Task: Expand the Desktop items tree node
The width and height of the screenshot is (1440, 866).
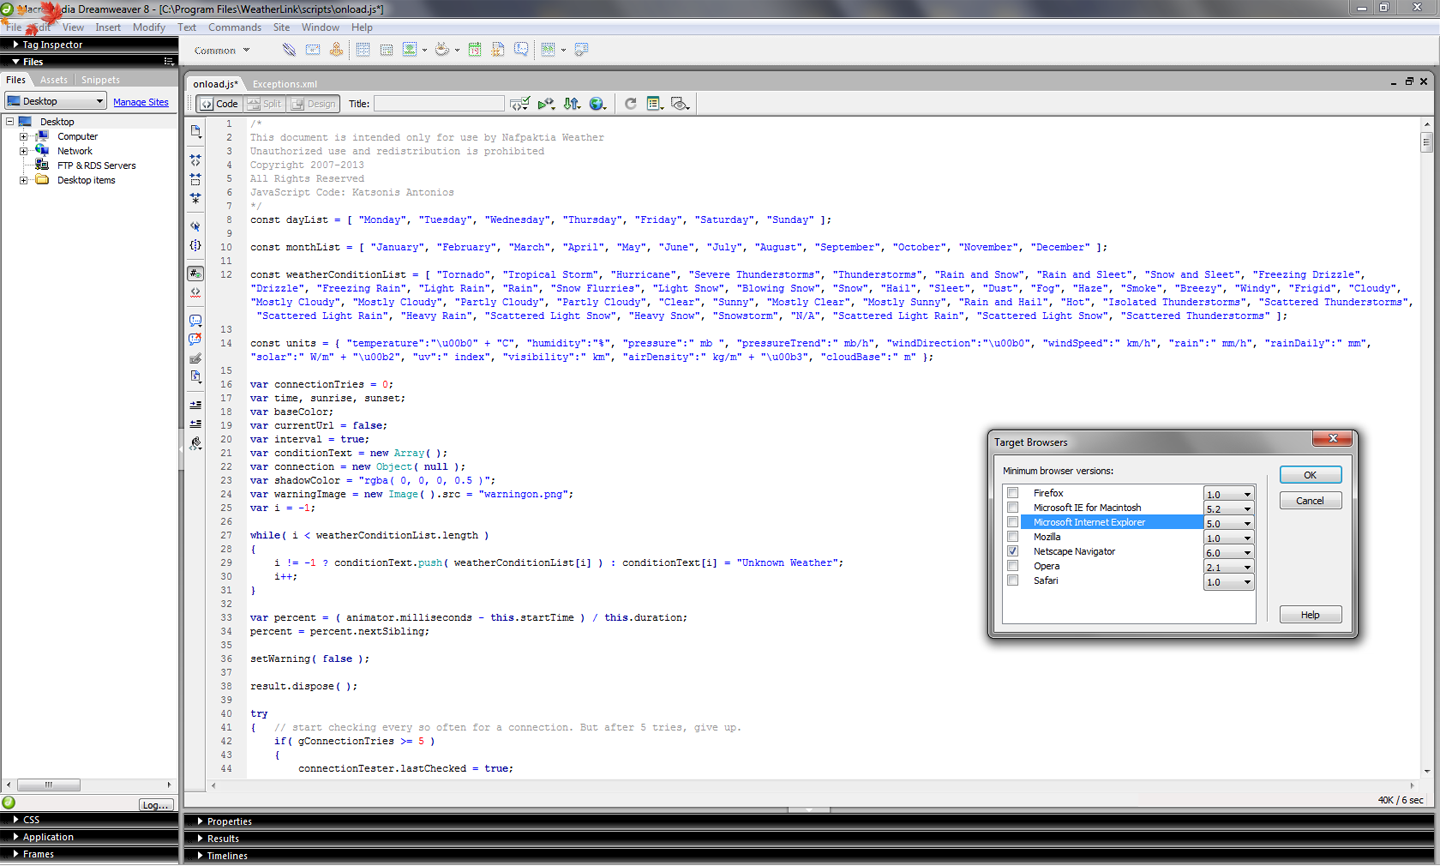Action: (x=23, y=180)
